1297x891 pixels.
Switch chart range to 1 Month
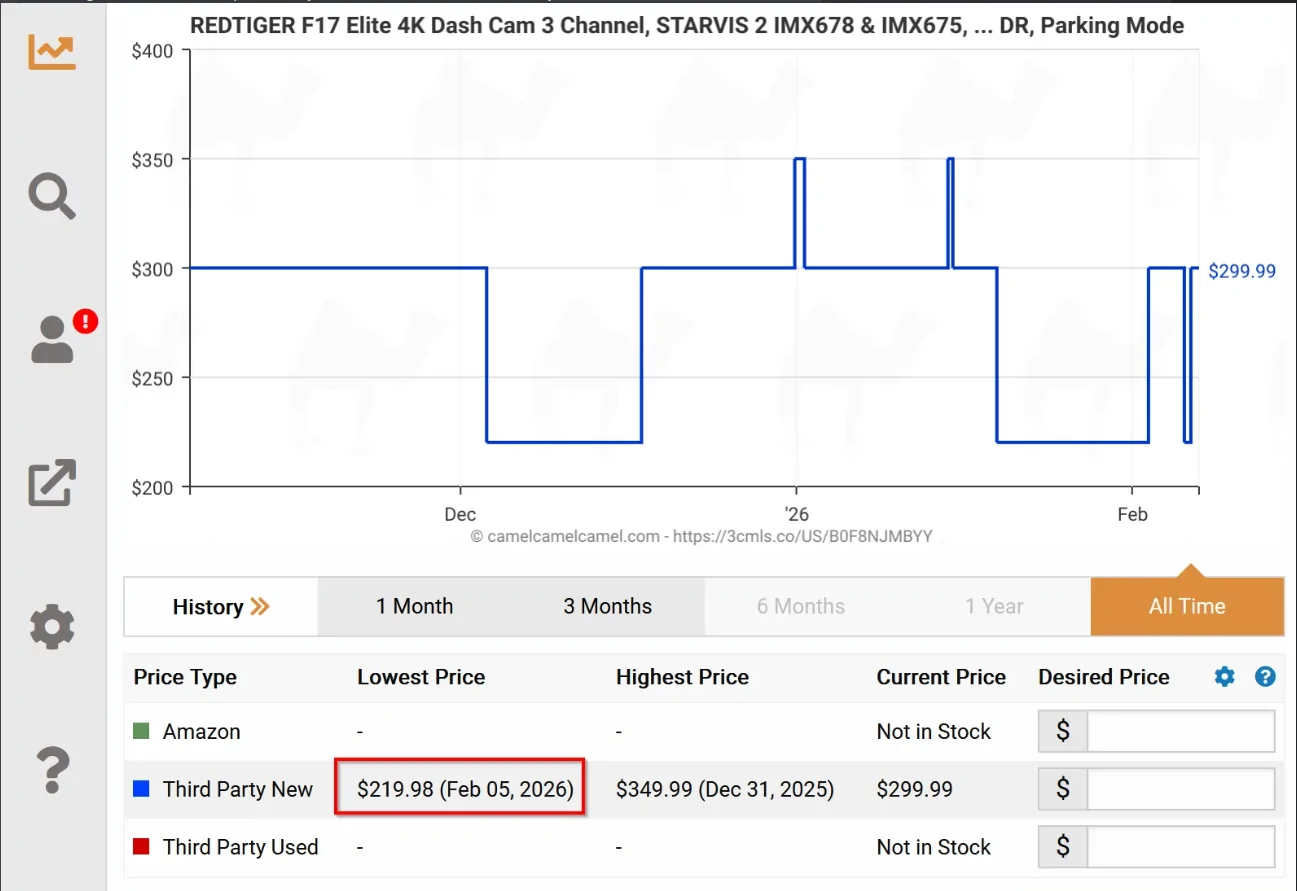tap(414, 607)
